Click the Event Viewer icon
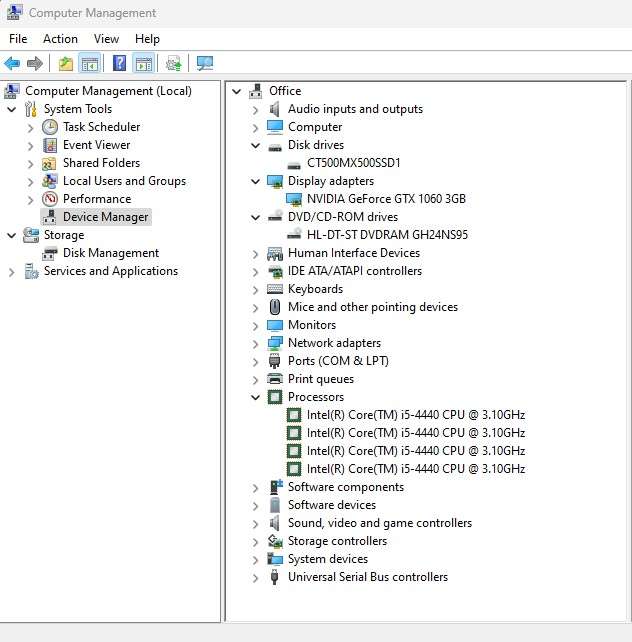Viewport: 632px width, 642px height. (50, 145)
